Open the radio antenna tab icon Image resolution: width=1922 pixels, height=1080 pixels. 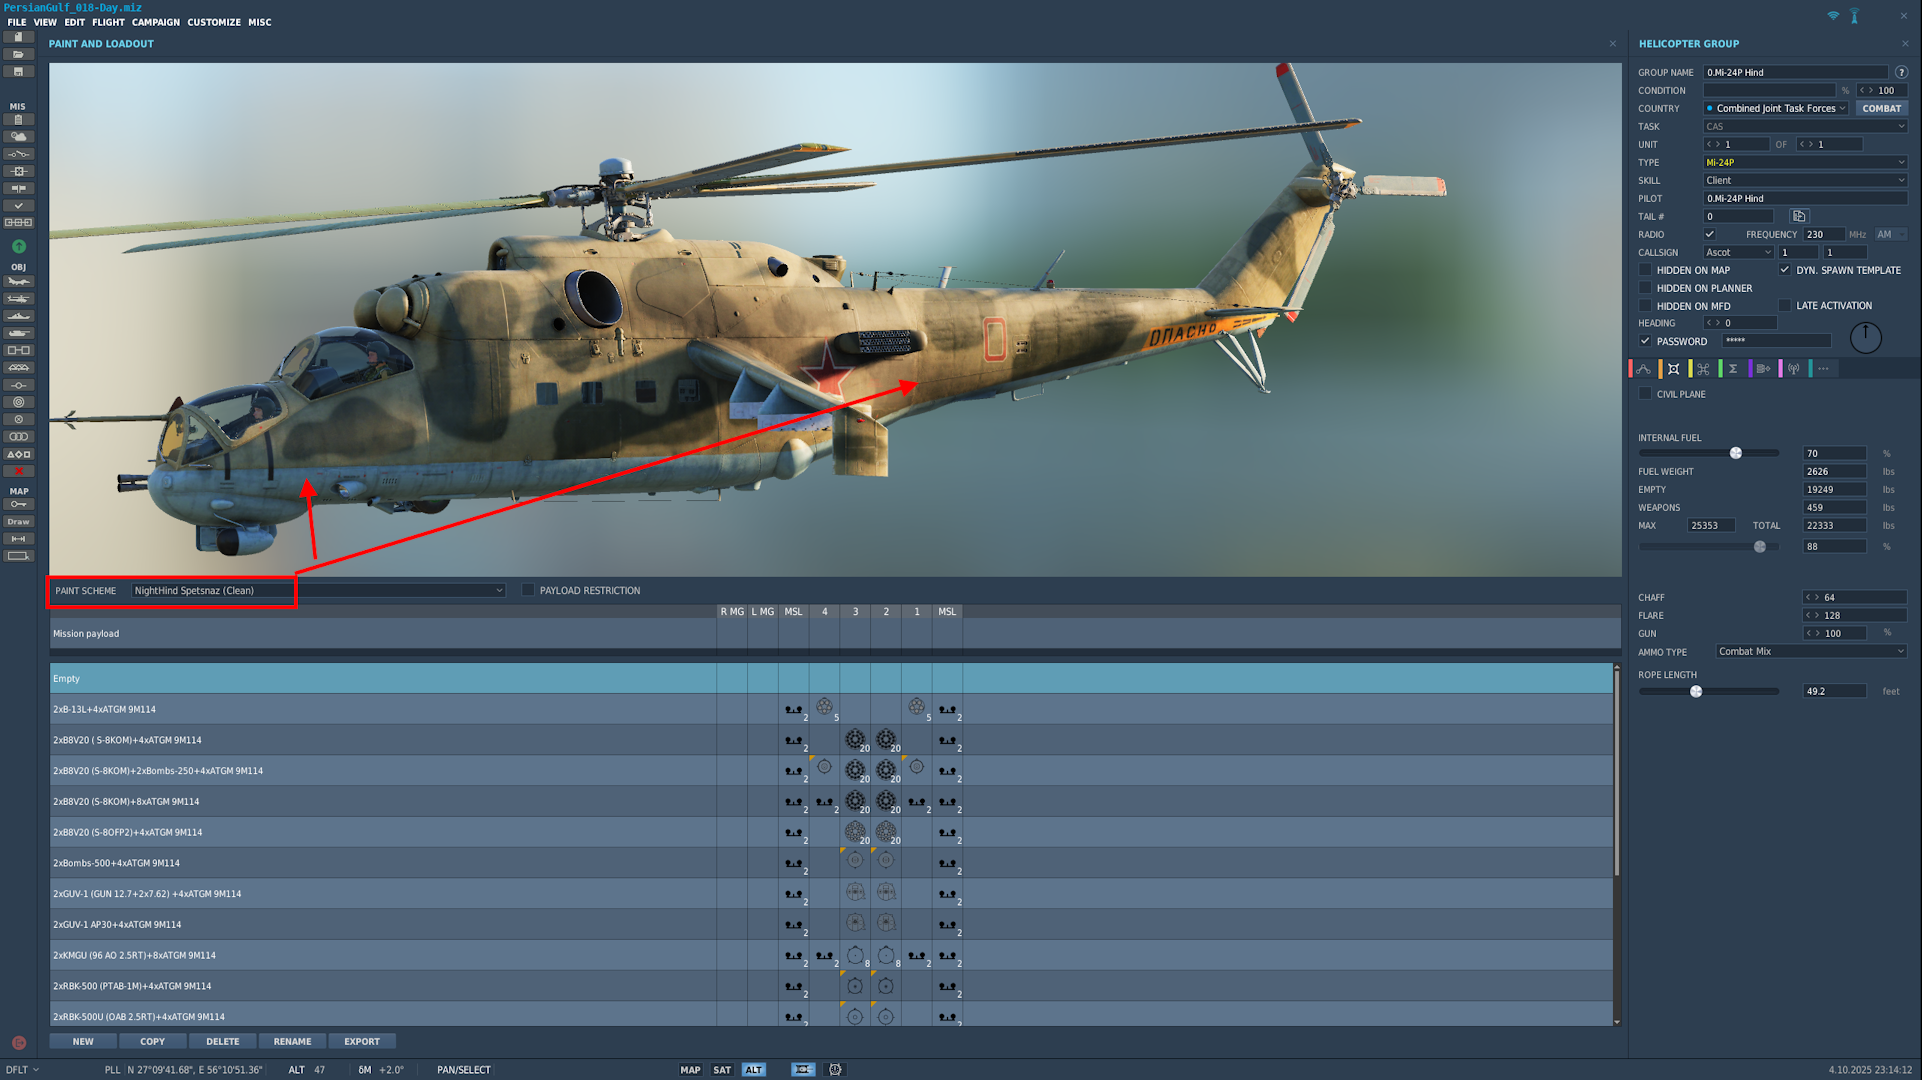tap(1794, 369)
